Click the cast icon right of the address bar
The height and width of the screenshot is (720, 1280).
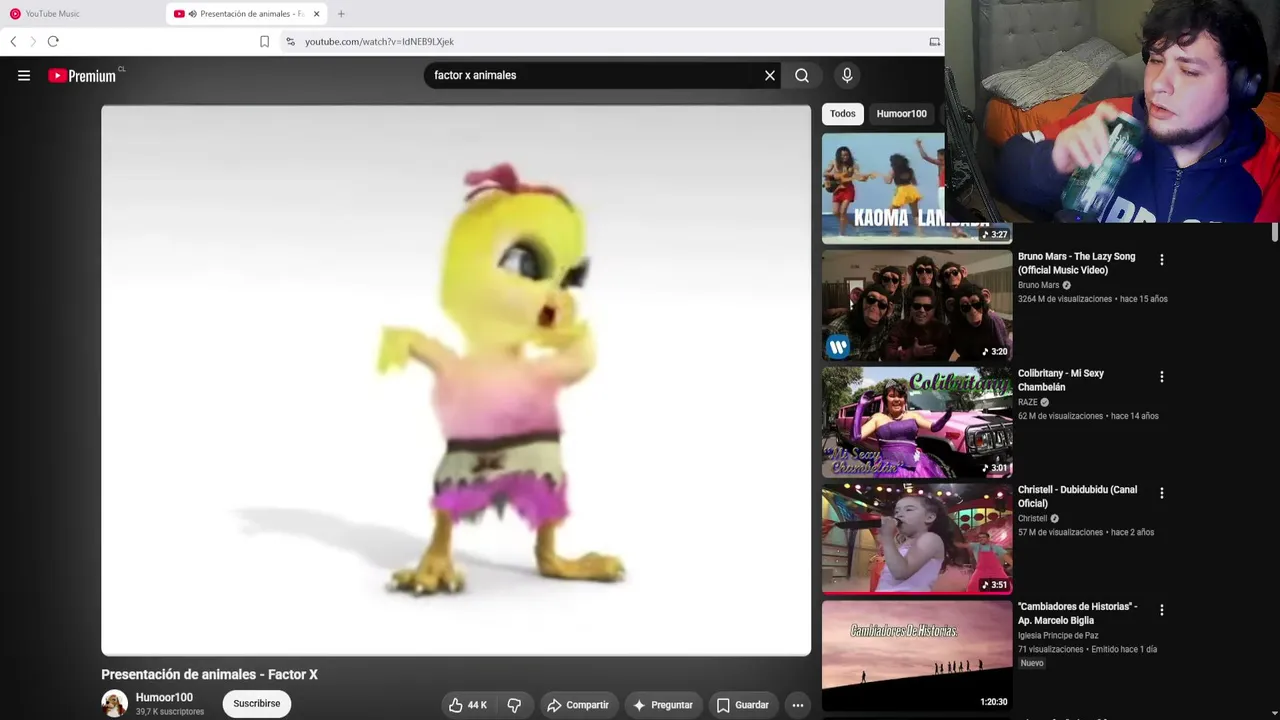[x=934, y=42]
